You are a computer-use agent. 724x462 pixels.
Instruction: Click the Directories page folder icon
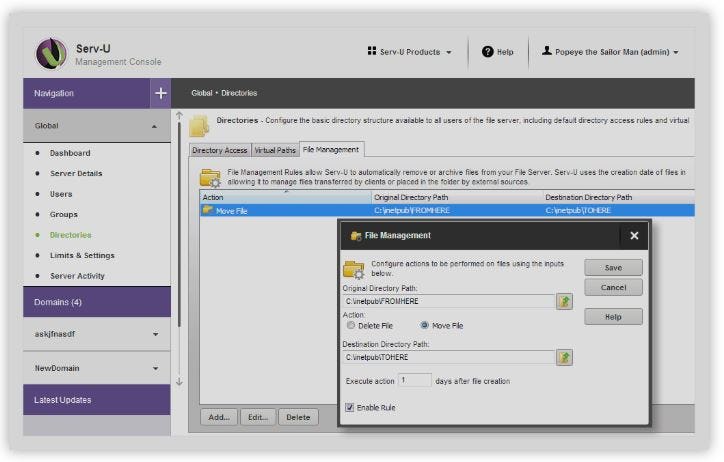coord(199,126)
